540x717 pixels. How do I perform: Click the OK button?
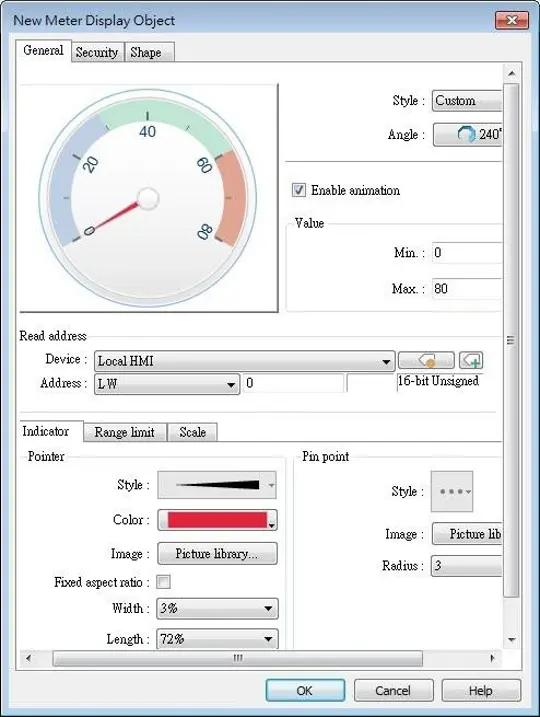305,690
